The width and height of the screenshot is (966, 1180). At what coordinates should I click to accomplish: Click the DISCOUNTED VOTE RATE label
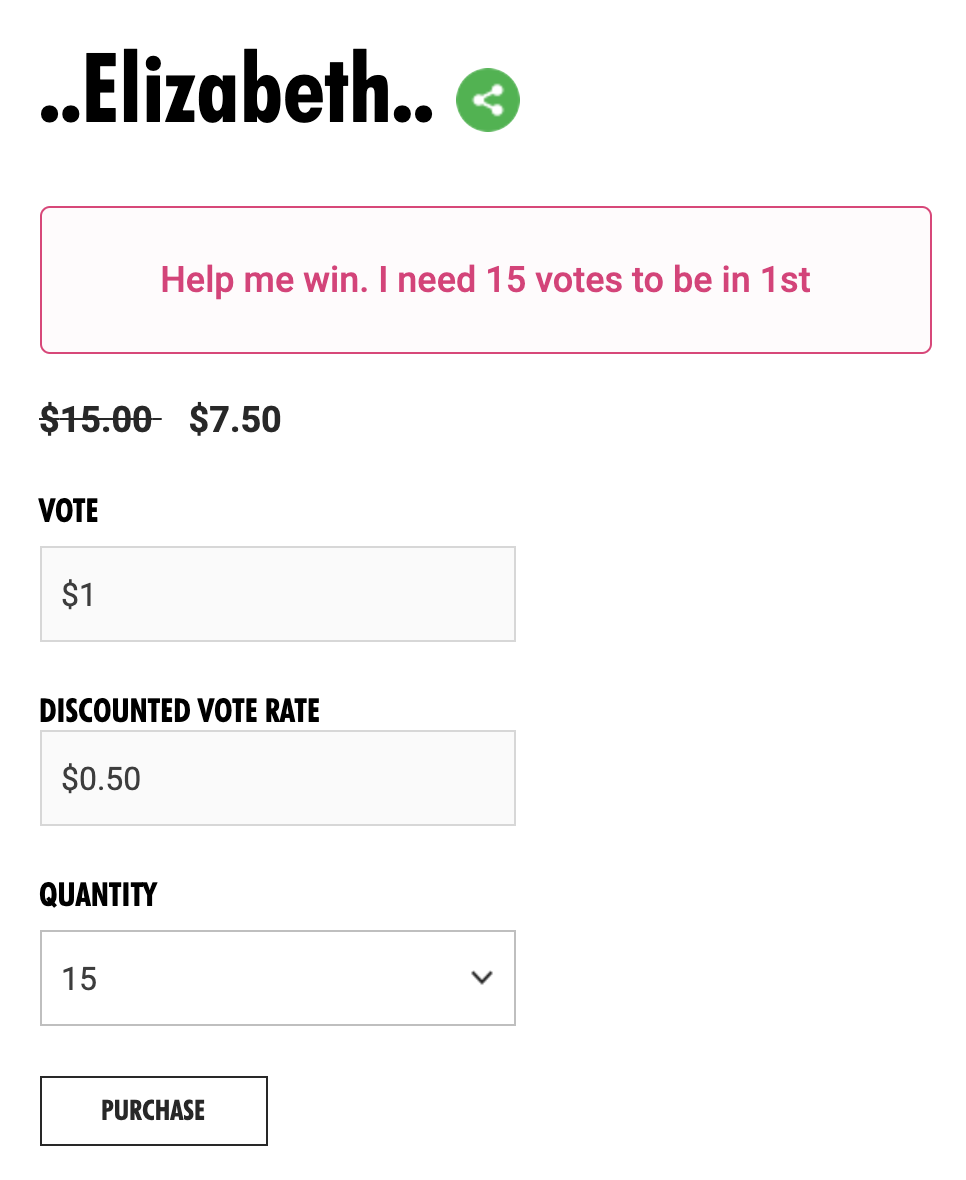point(180,711)
